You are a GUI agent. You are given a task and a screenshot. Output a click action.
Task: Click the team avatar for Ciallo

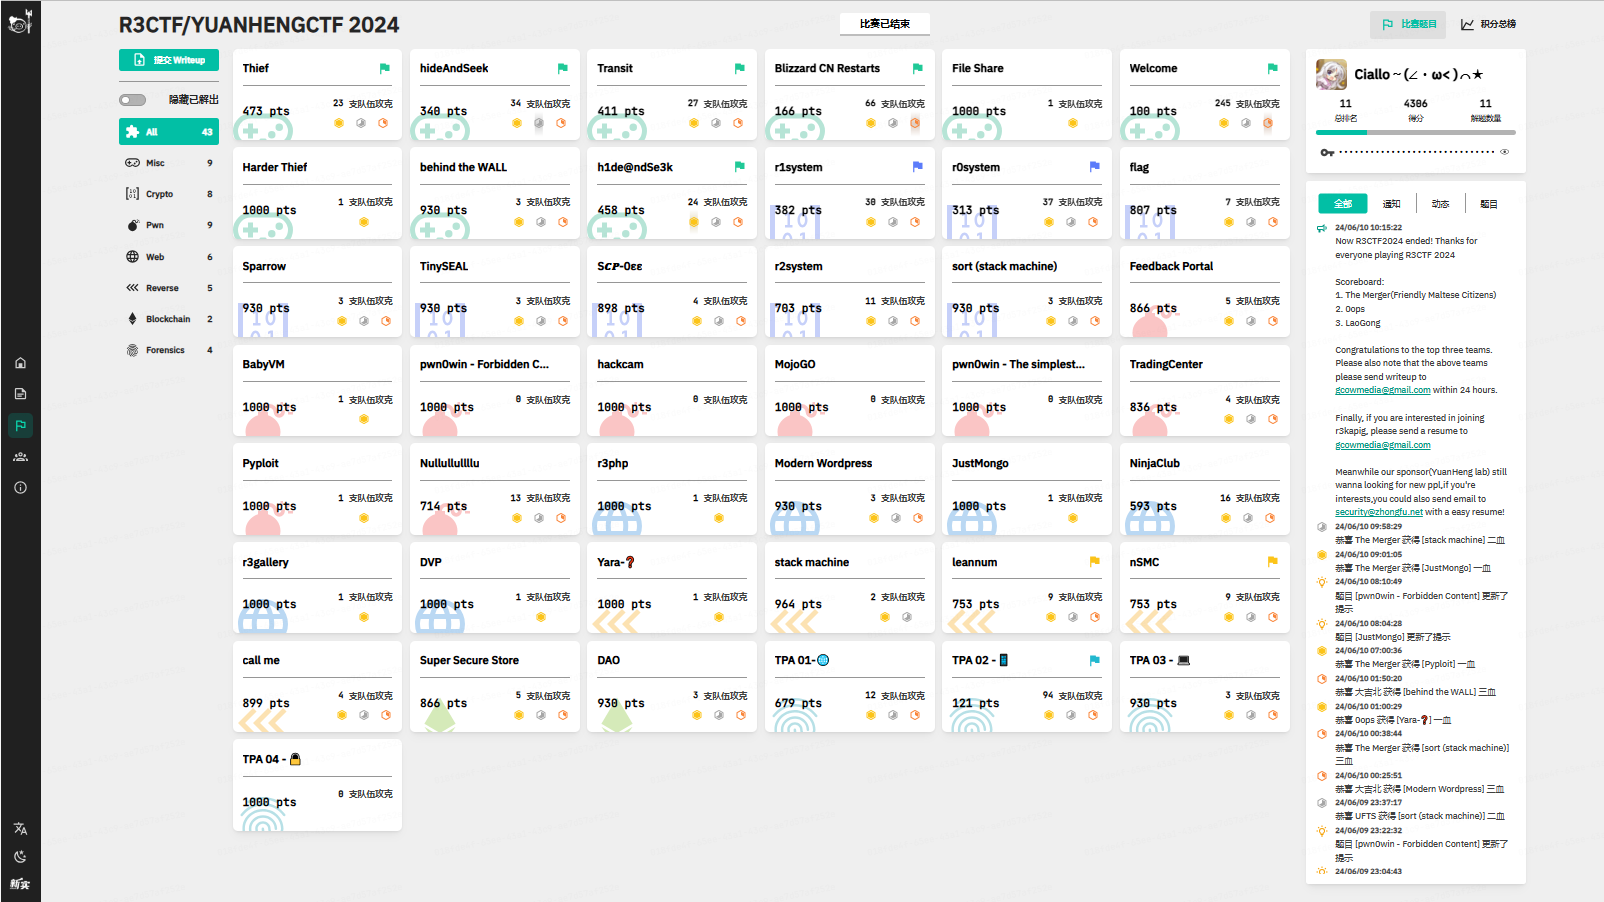(1331, 75)
